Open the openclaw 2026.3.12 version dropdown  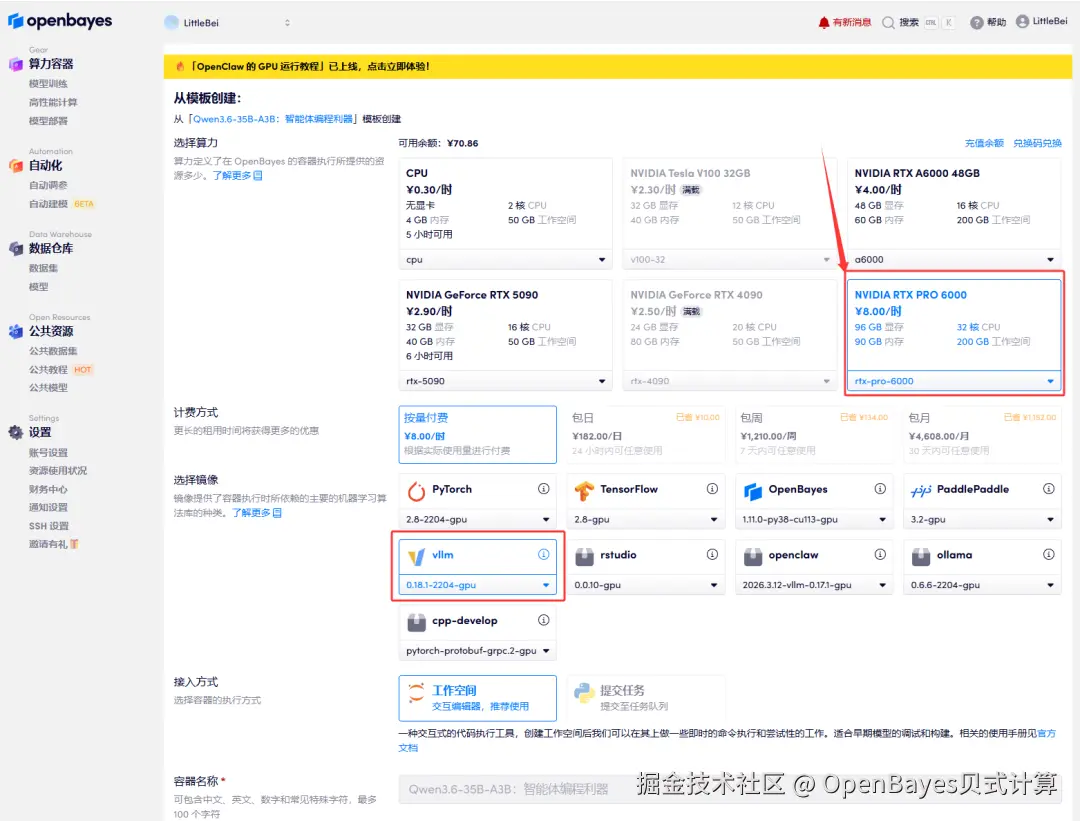tap(813, 585)
